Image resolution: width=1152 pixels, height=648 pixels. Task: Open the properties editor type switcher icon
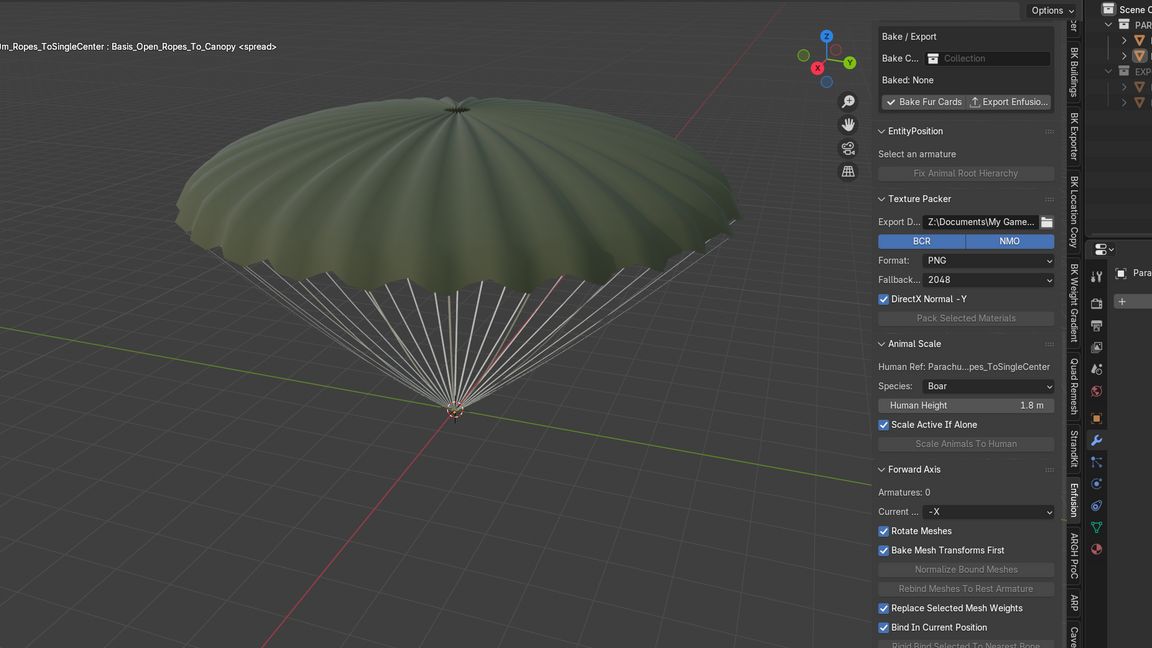[1104, 250]
